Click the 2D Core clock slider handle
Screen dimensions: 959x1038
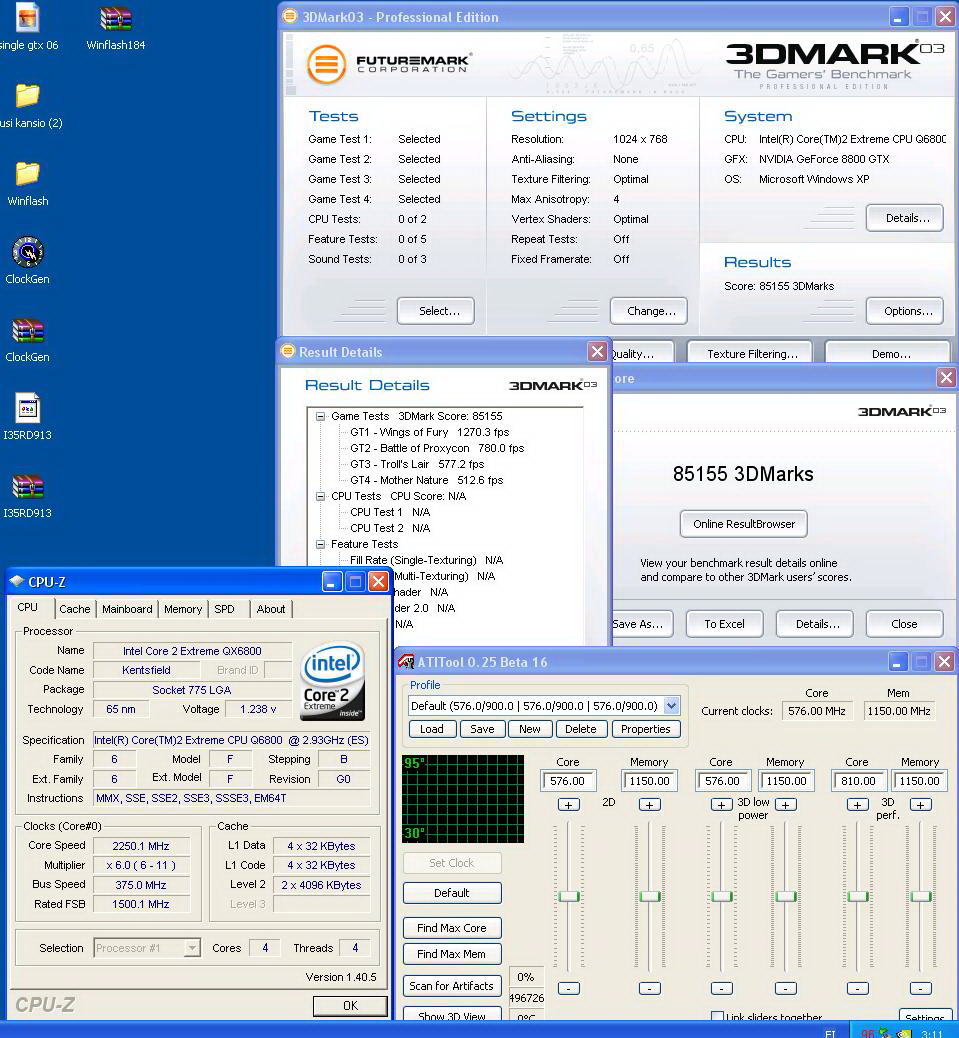(x=569, y=896)
